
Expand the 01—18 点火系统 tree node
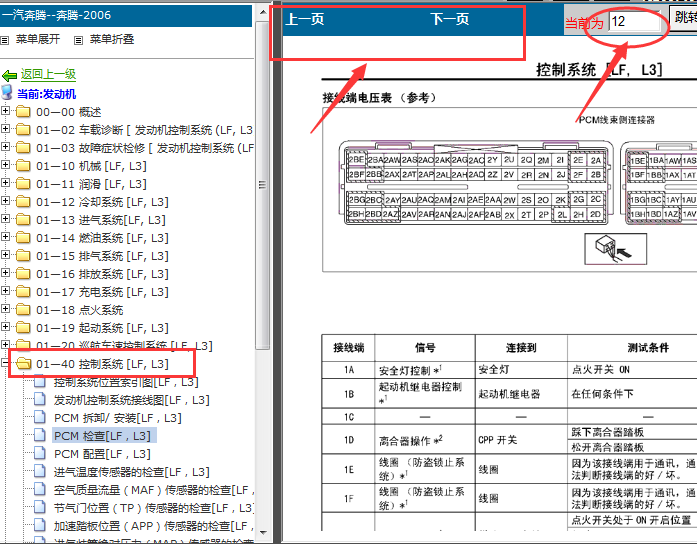[x=5, y=308]
